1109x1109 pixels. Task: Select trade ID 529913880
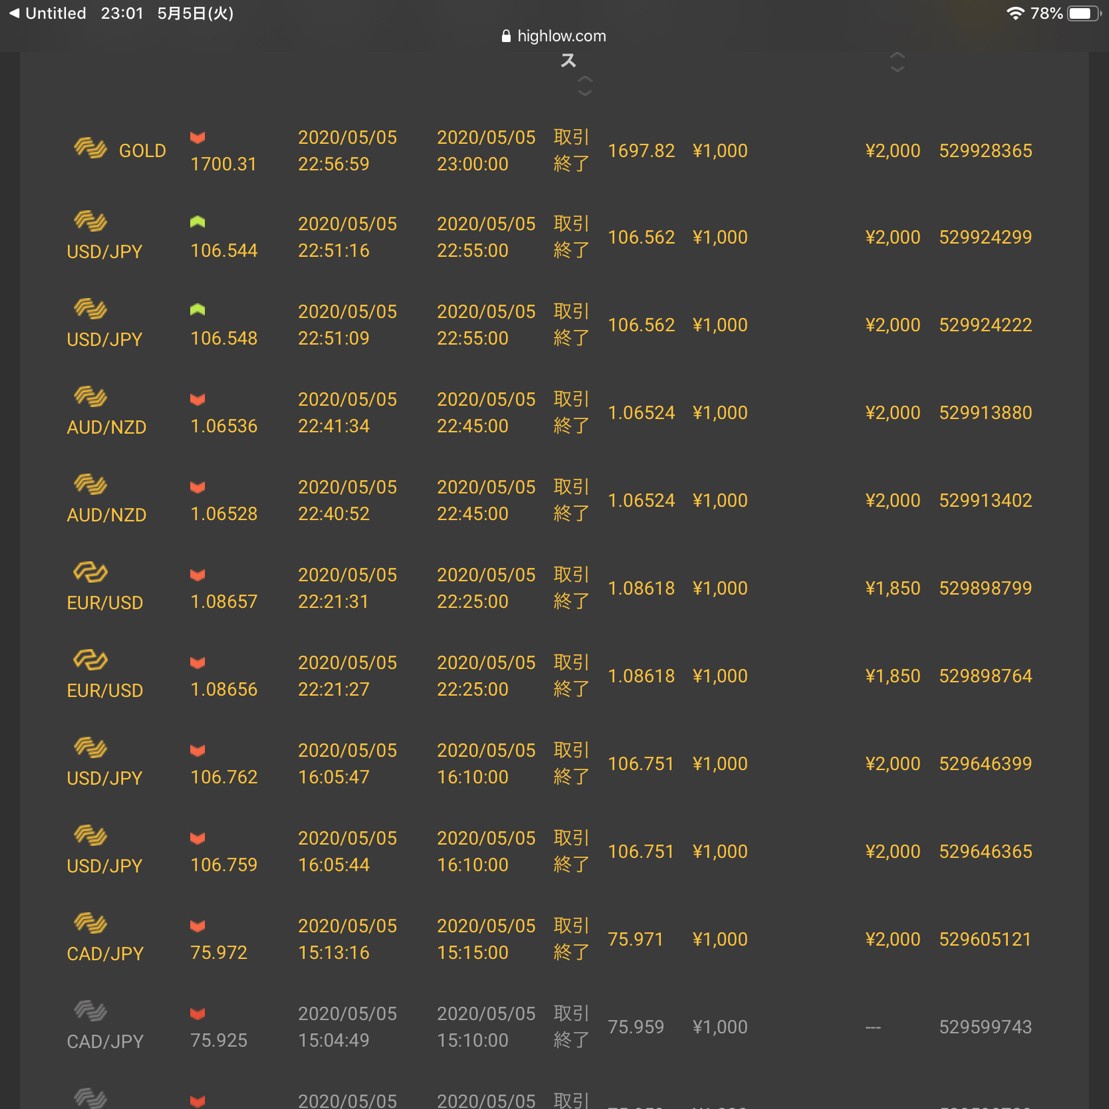coord(985,412)
